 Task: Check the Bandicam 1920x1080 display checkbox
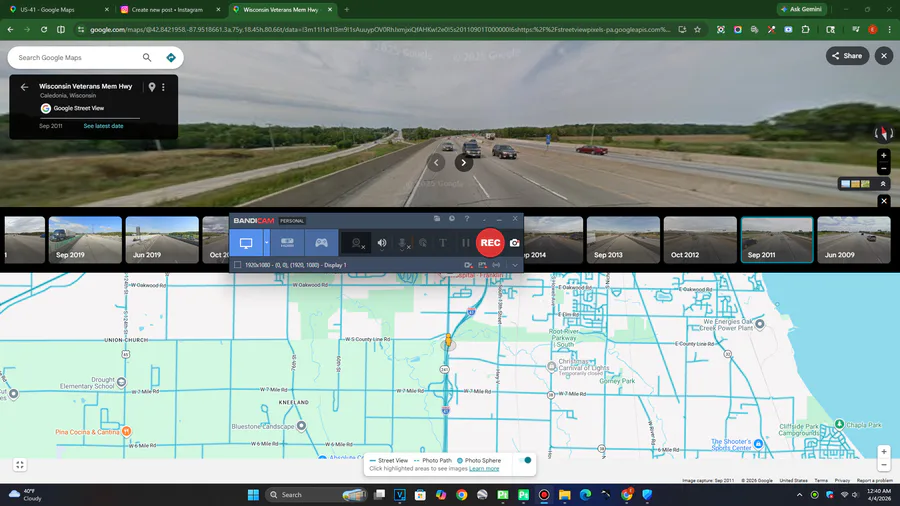pyautogui.click(x=238, y=265)
